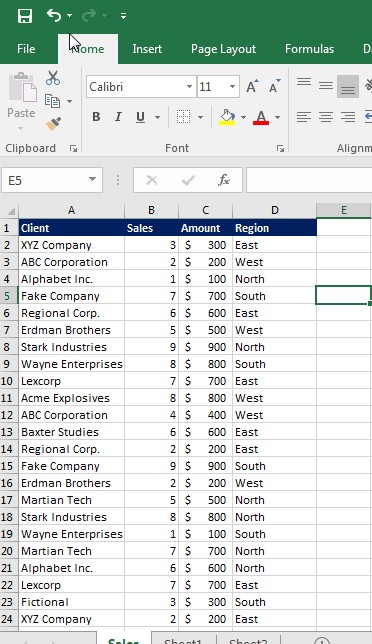Viewport: 372px width, 644px height.
Task: Expand the font name dropdown list
Action: coord(189,87)
